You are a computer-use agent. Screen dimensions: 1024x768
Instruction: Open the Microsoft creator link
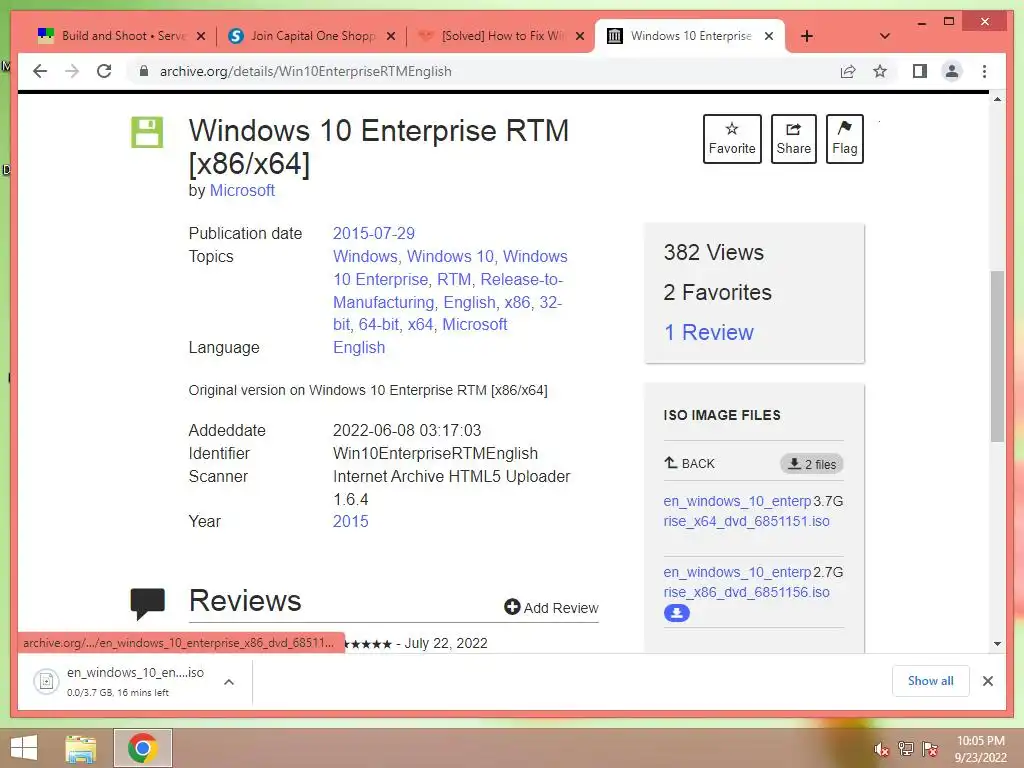(242, 191)
